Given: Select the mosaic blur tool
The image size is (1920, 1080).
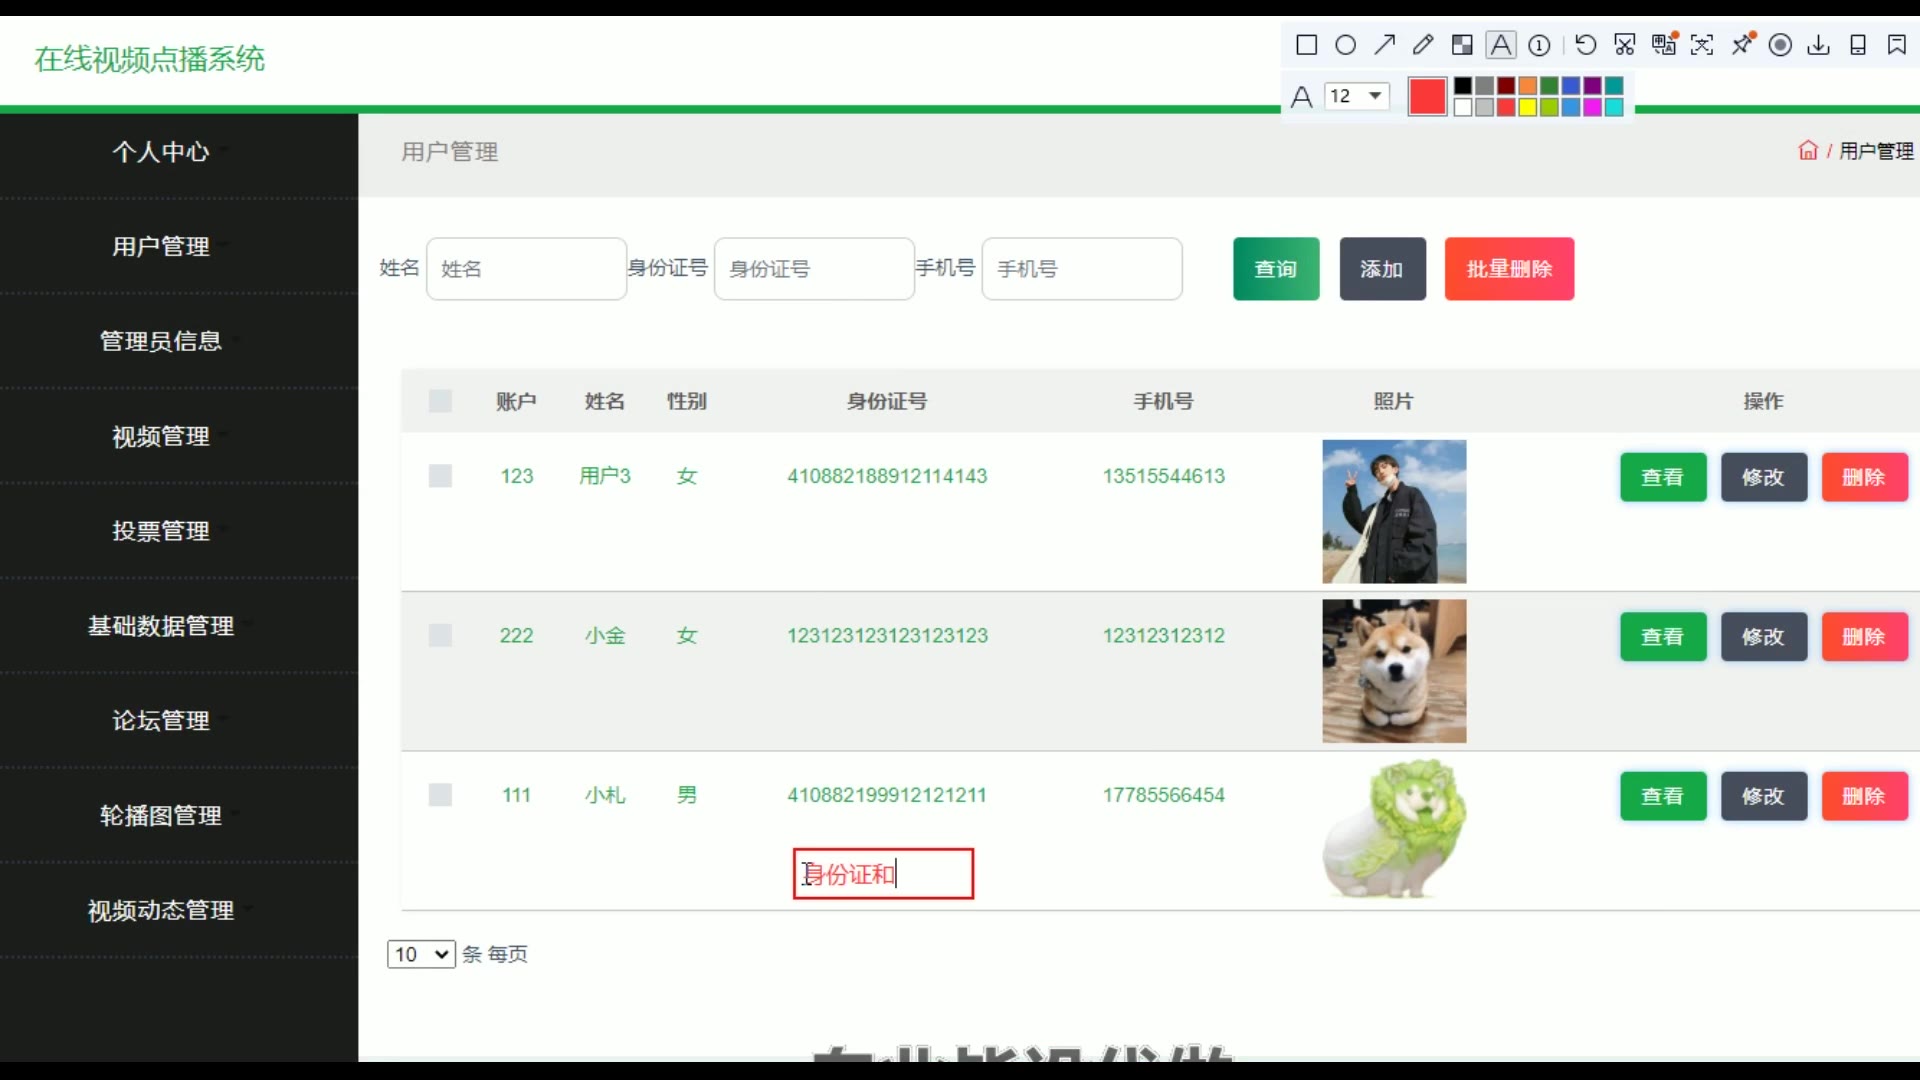Looking at the screenshot, I should [x=1462, y=45].
